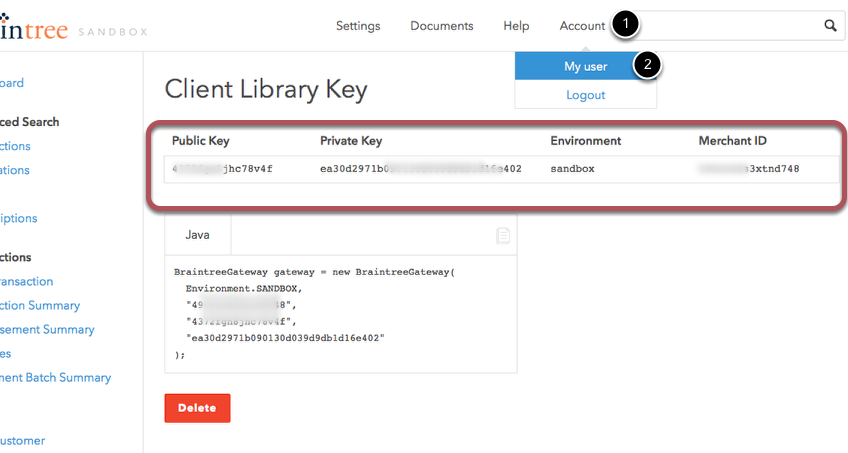Click the BraintreeGateway gateway code line
Image resolution: width=848 pixels, height=453 pixels.
point(315,272)
